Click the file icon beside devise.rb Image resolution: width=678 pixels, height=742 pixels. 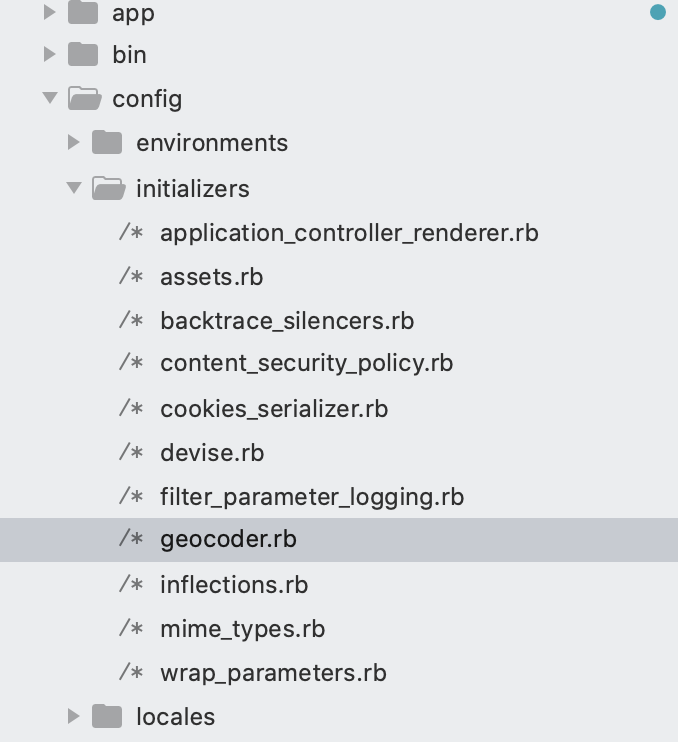pos(131,452)
